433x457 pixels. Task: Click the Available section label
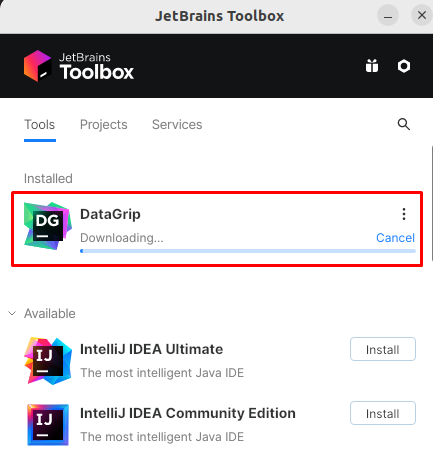(50, 314)
